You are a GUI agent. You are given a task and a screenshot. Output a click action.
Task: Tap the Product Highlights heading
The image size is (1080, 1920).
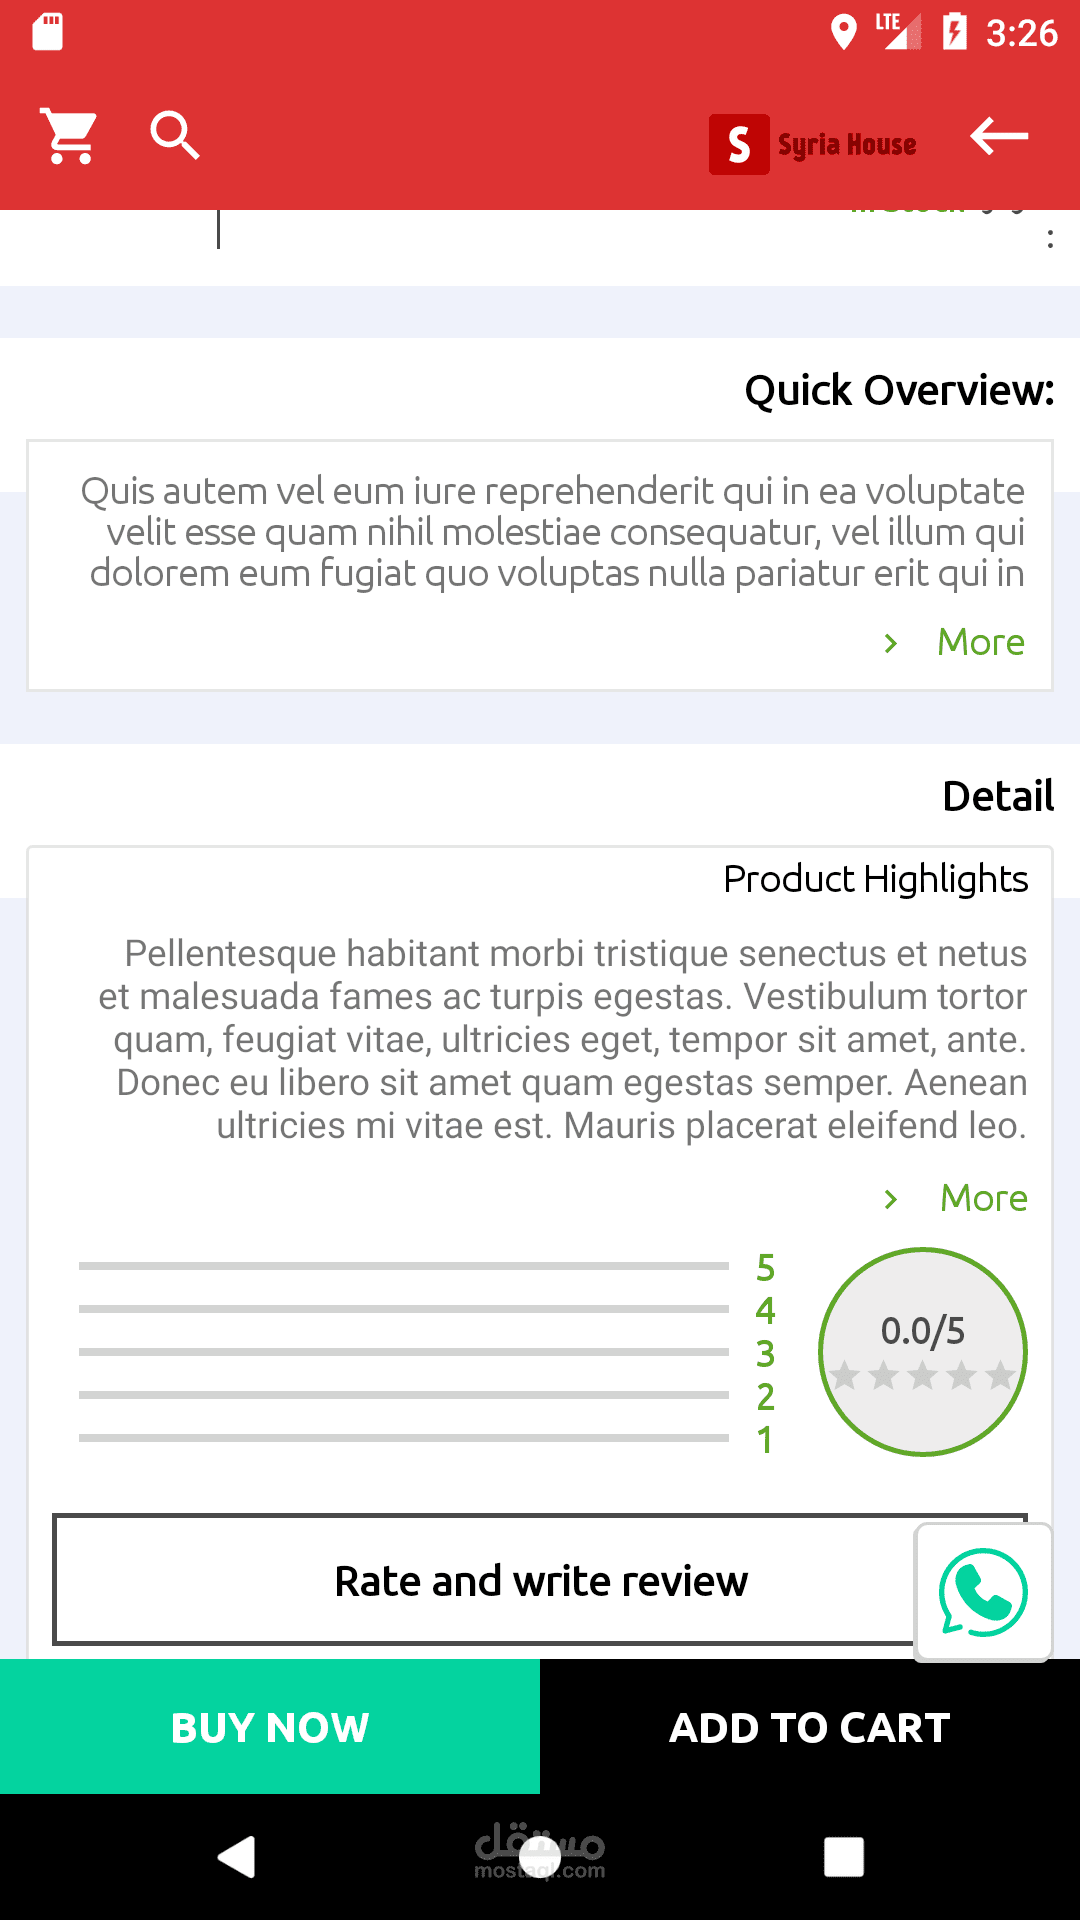(x=875, y=879)
